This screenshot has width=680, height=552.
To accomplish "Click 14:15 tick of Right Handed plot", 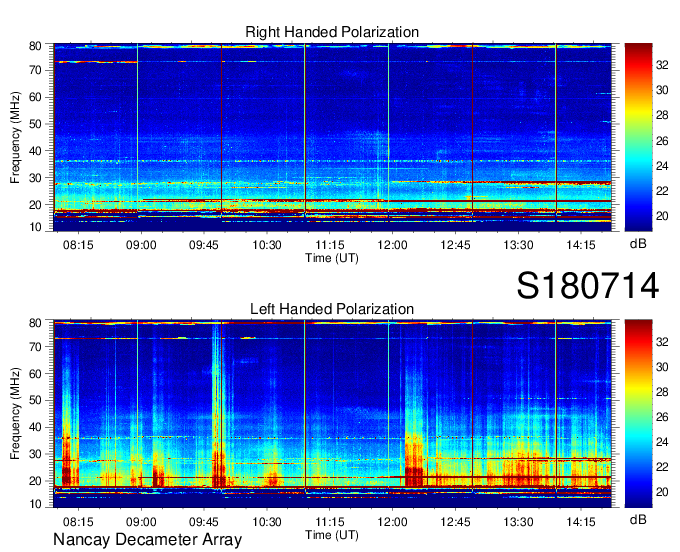I will click(x=581, y=245).
